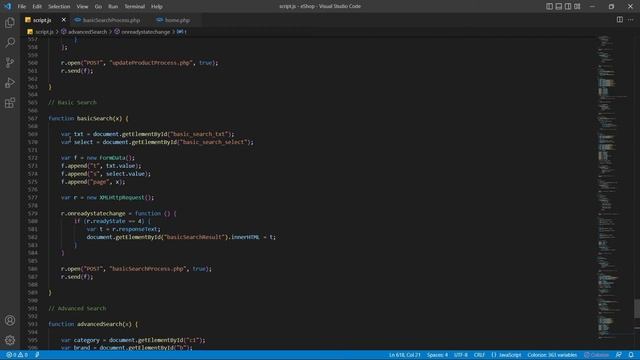This screenshot has height=360, width=640.
Task: Click the basicSearch function name
Action: [x=95, y=118]
